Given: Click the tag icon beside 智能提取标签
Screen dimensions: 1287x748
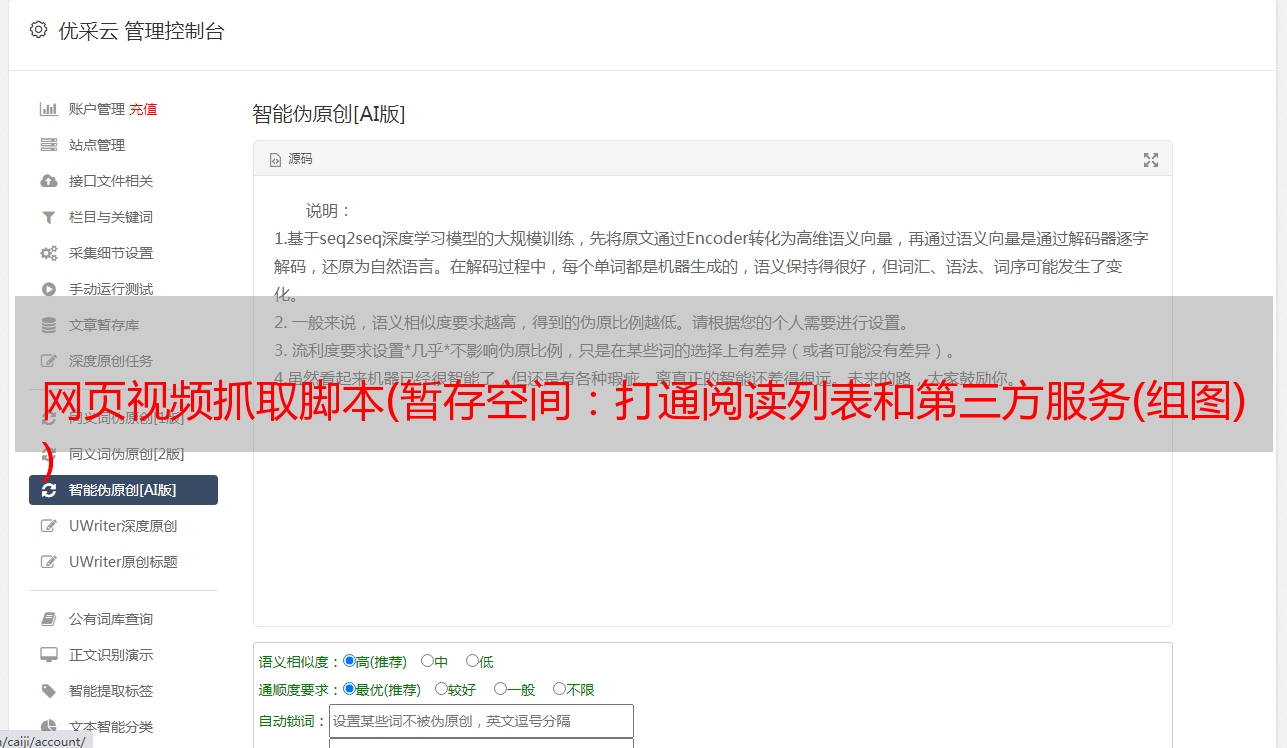Looking at the screenshot, I should pyautogui.click(x=48, y=691).
